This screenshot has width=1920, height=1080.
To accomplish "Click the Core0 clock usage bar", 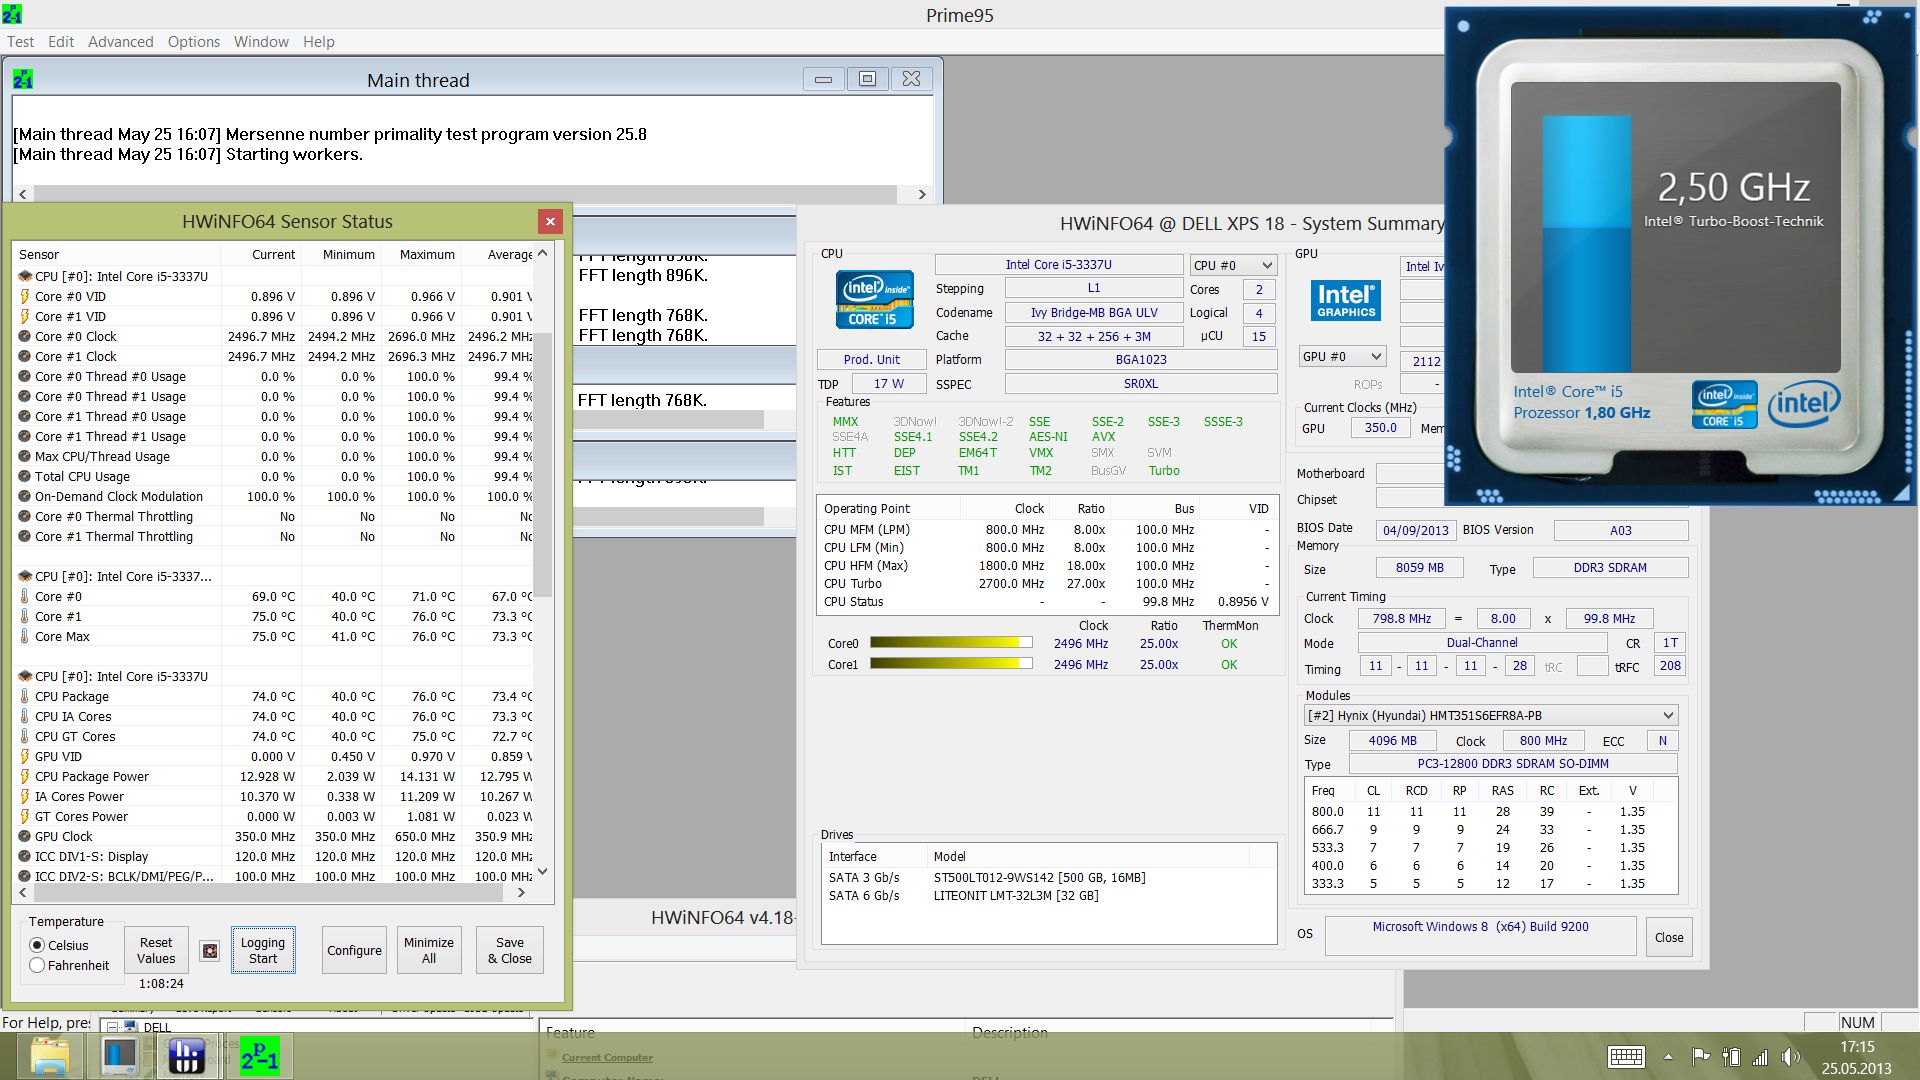I will coord(951,643).
